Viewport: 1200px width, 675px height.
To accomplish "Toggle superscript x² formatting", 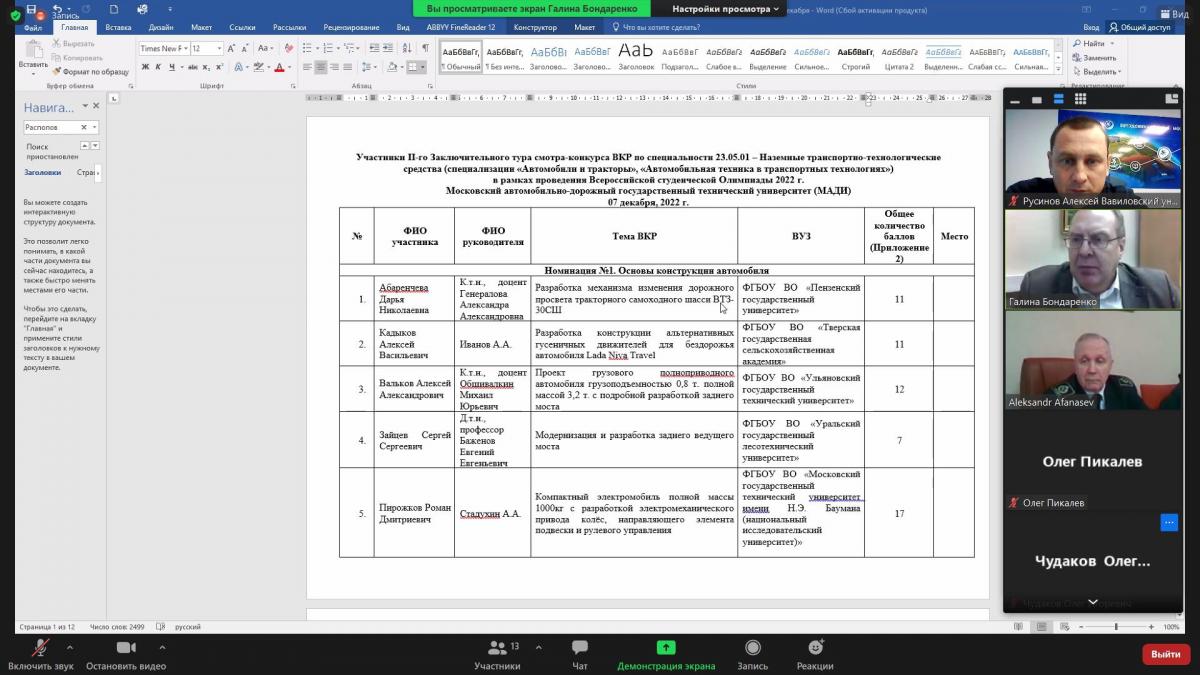I will [x=222, y=67].
